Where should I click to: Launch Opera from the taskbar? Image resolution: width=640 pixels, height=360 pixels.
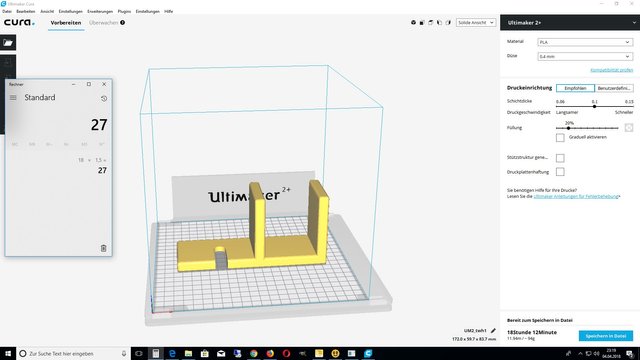286,353
